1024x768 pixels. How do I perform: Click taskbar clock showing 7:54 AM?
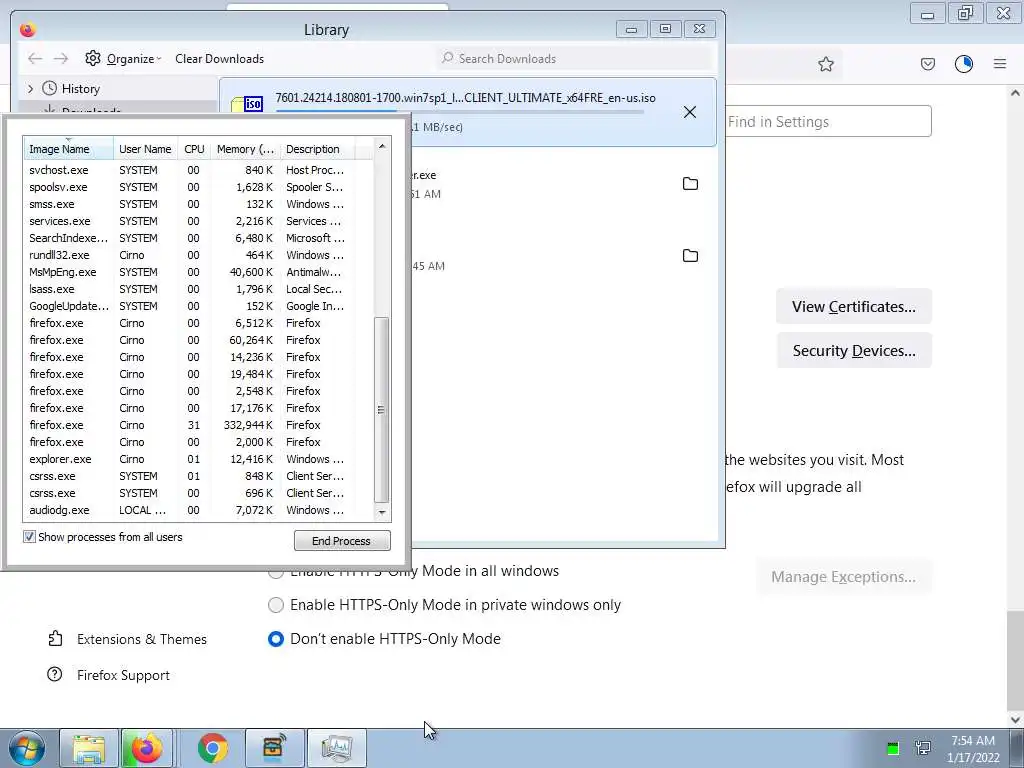[973, 749]
